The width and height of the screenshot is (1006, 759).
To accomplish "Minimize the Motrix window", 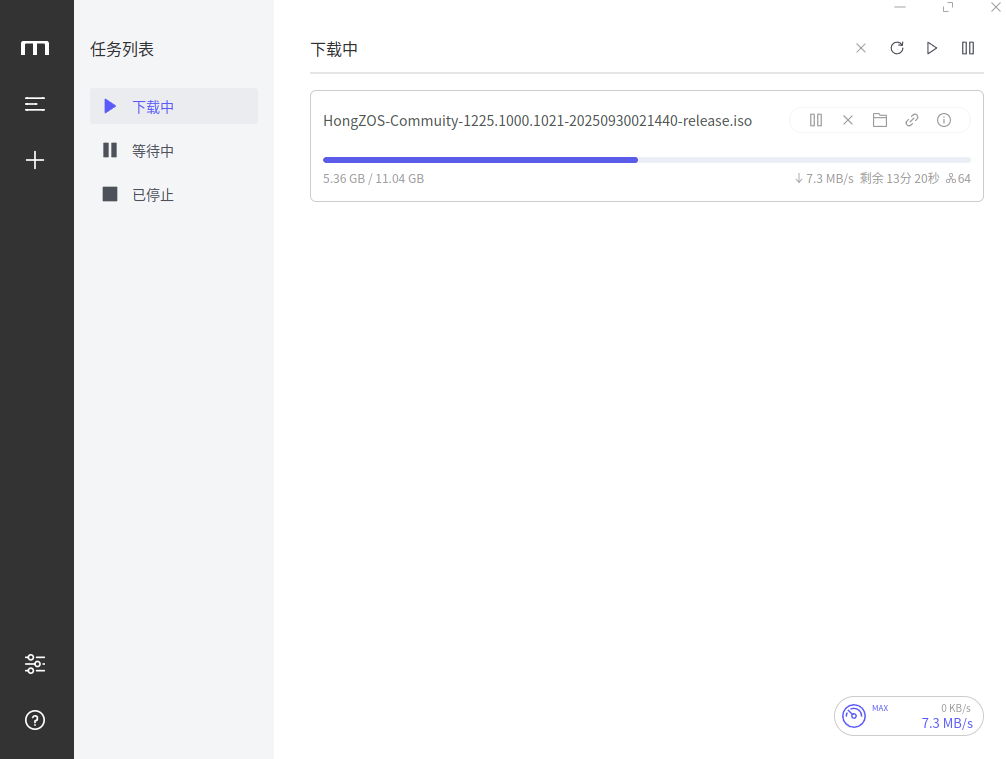I will (x=900, y=7).
